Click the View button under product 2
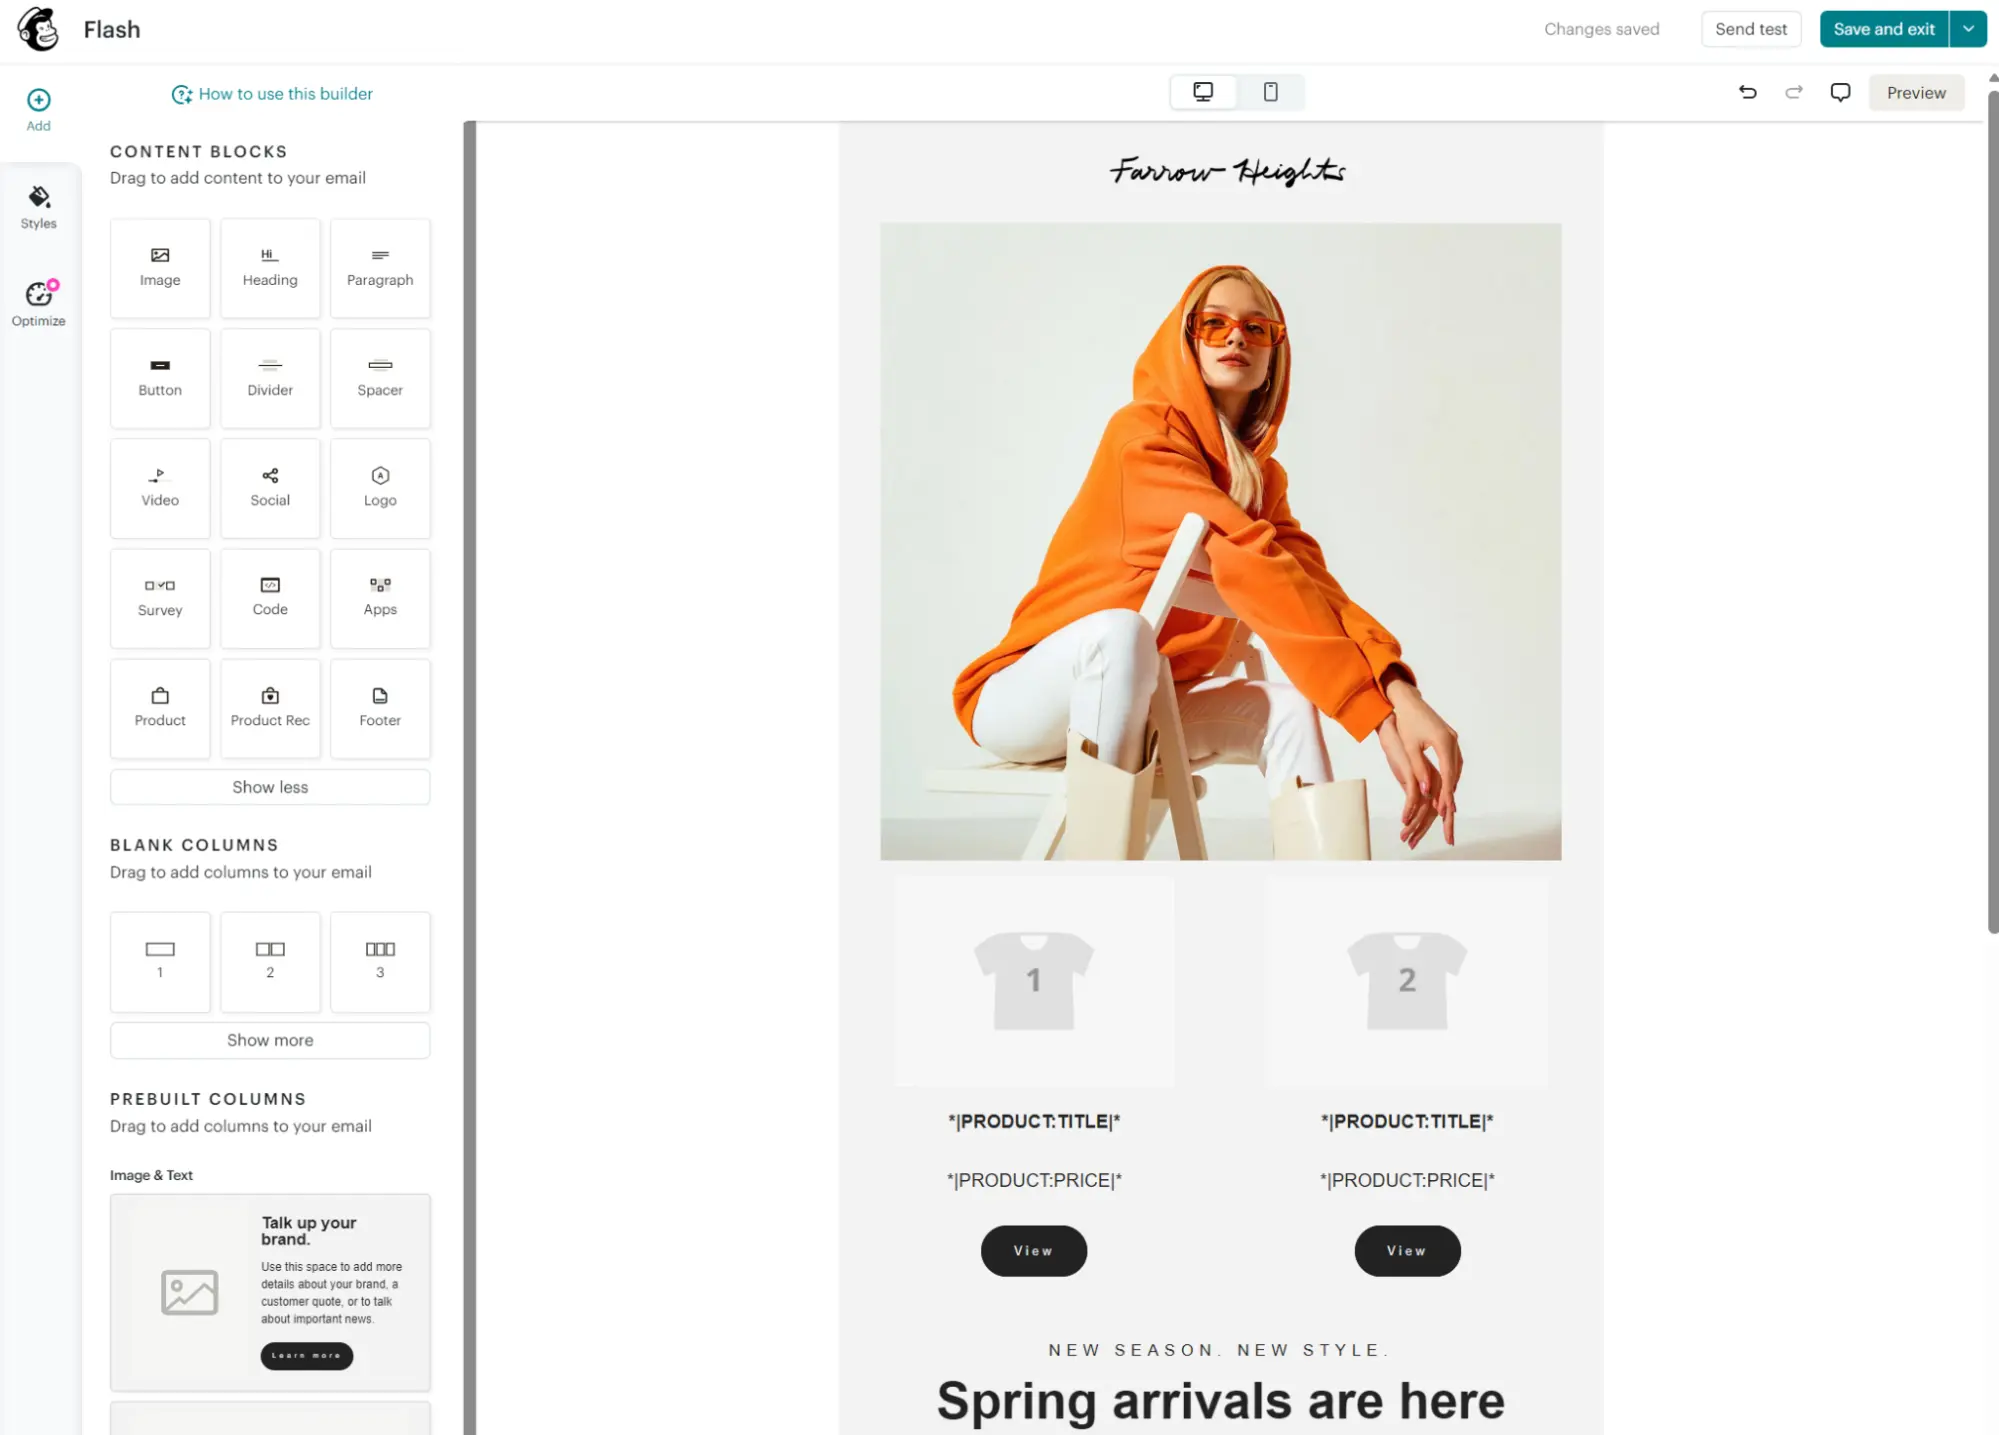Image resolution: width=1999 pixels, height=1435 pixels. [1407, 1250]
